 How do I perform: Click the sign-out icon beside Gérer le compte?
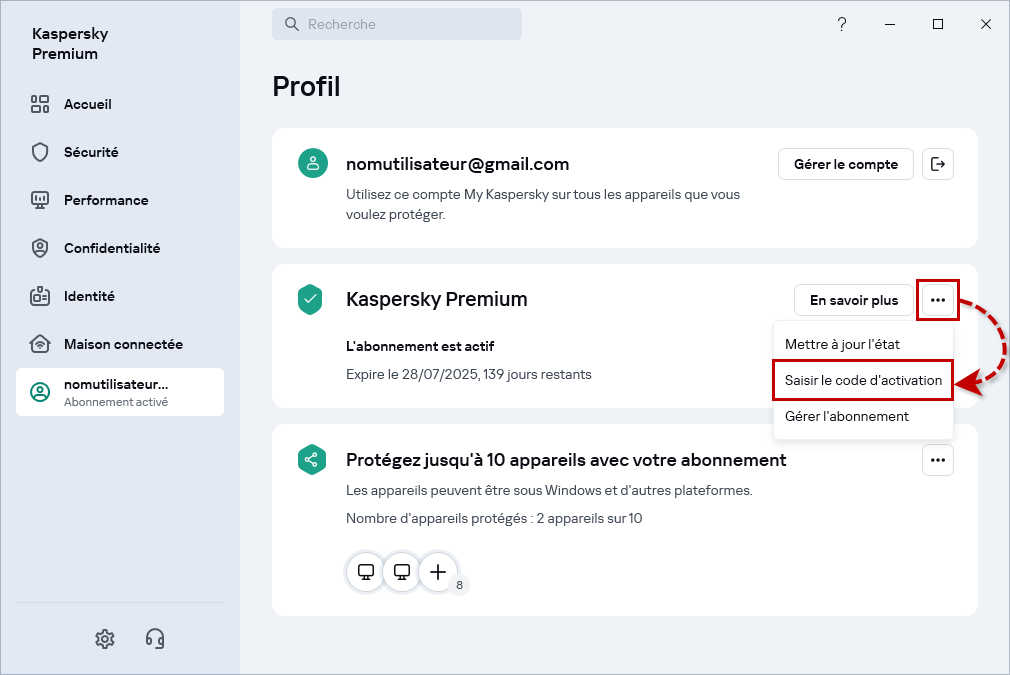click(x=938, y=164)
